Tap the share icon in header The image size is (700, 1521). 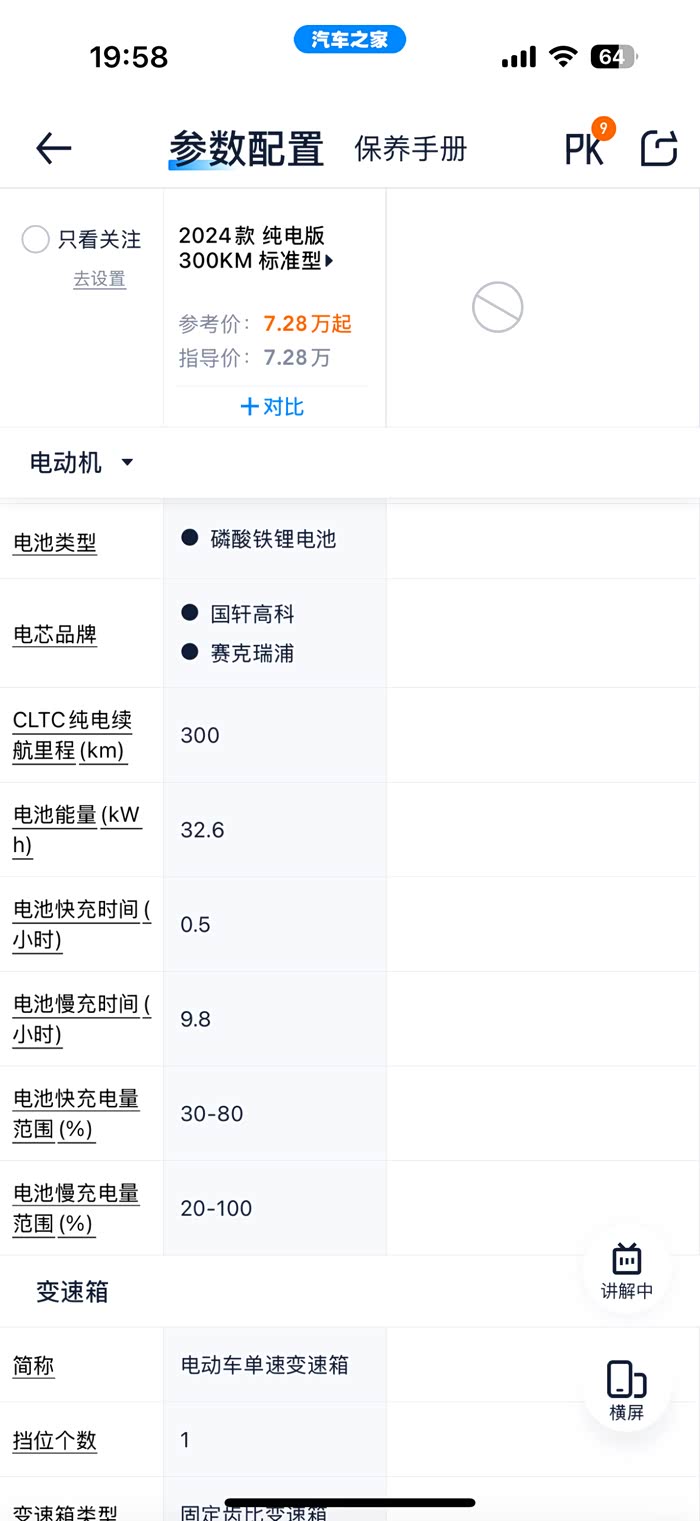[659, 149]
